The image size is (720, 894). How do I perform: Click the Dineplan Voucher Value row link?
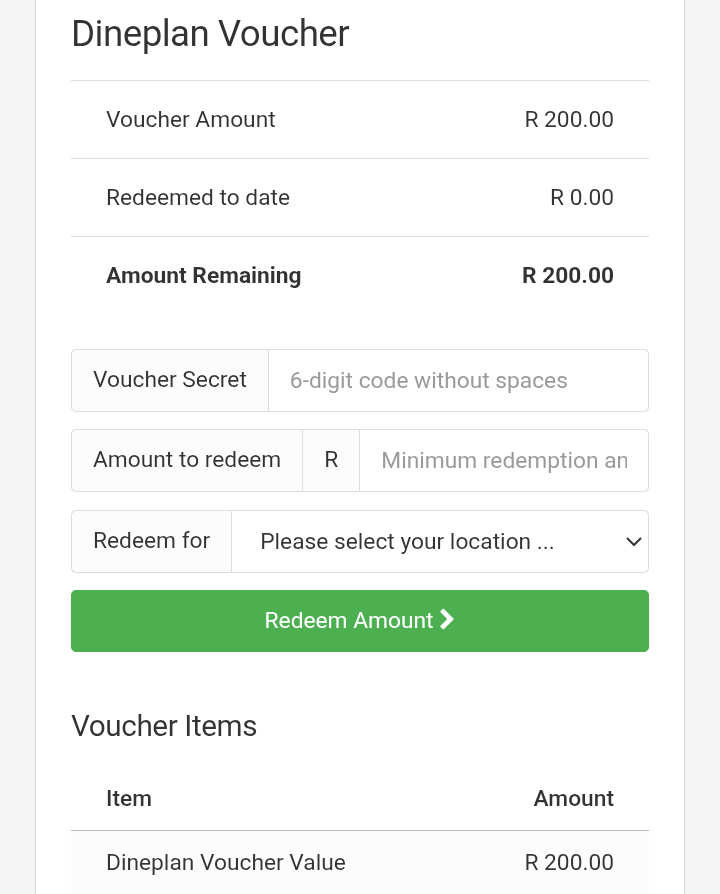[x=225, y=862]
